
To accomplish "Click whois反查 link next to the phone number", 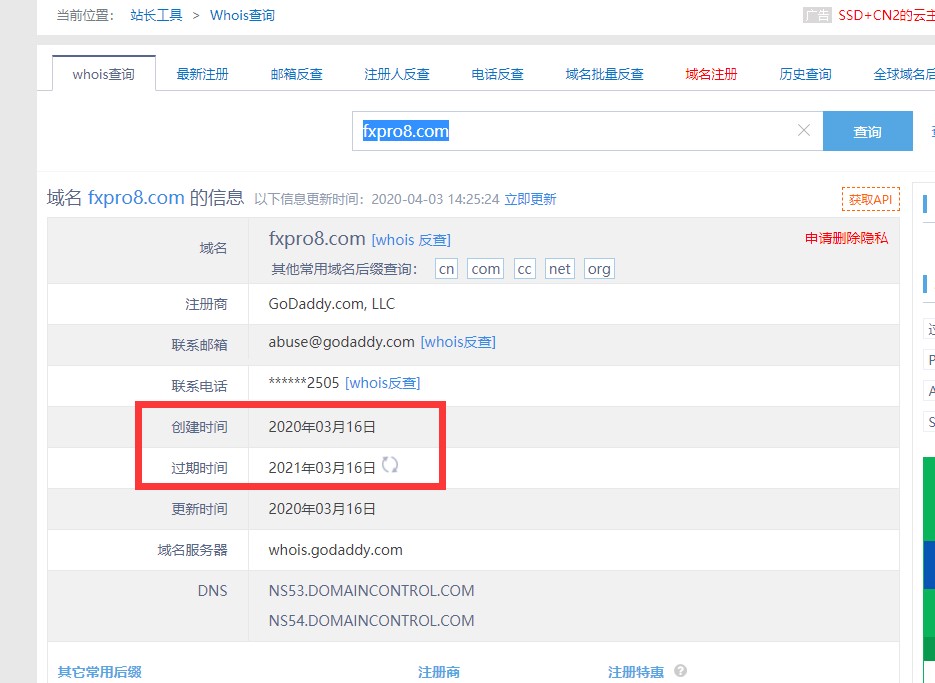I will click(x=382, y=383).
